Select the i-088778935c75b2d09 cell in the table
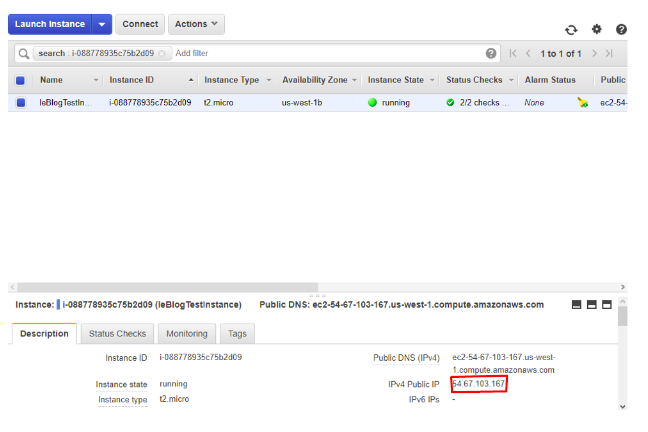 point(150,103)
